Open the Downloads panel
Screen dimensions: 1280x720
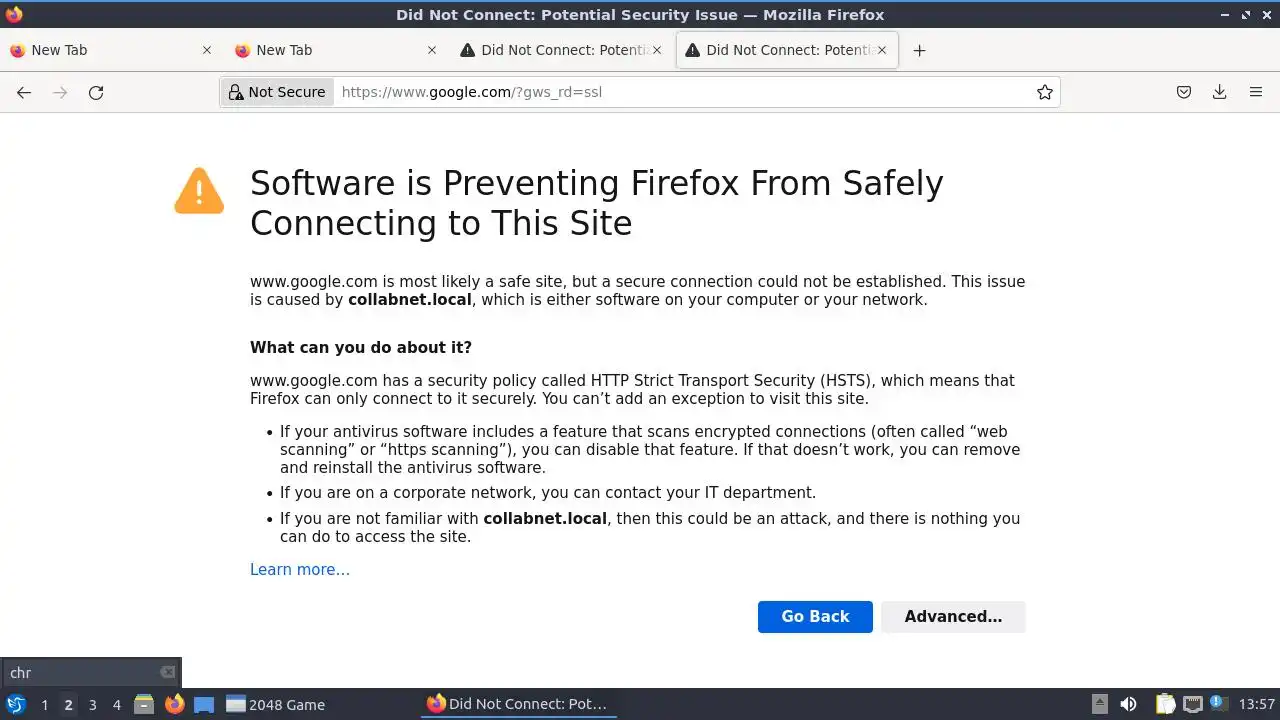[x=1220, y=92]
